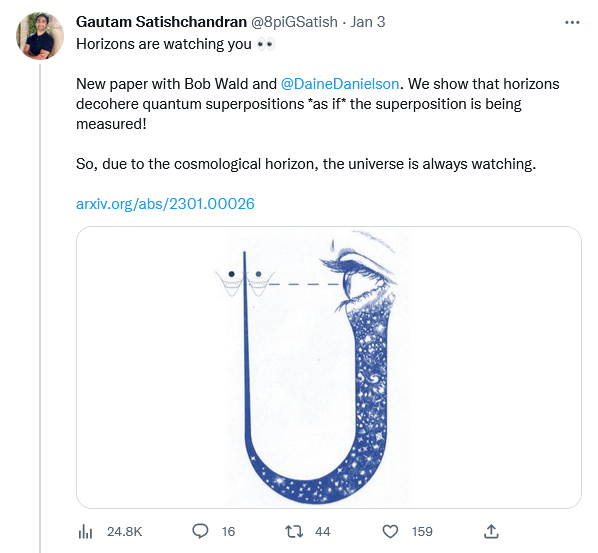Image resolution: width=598 pixels, height=553 pixels.
Task: Click the 16 replies count
Action: coord(228,531)
